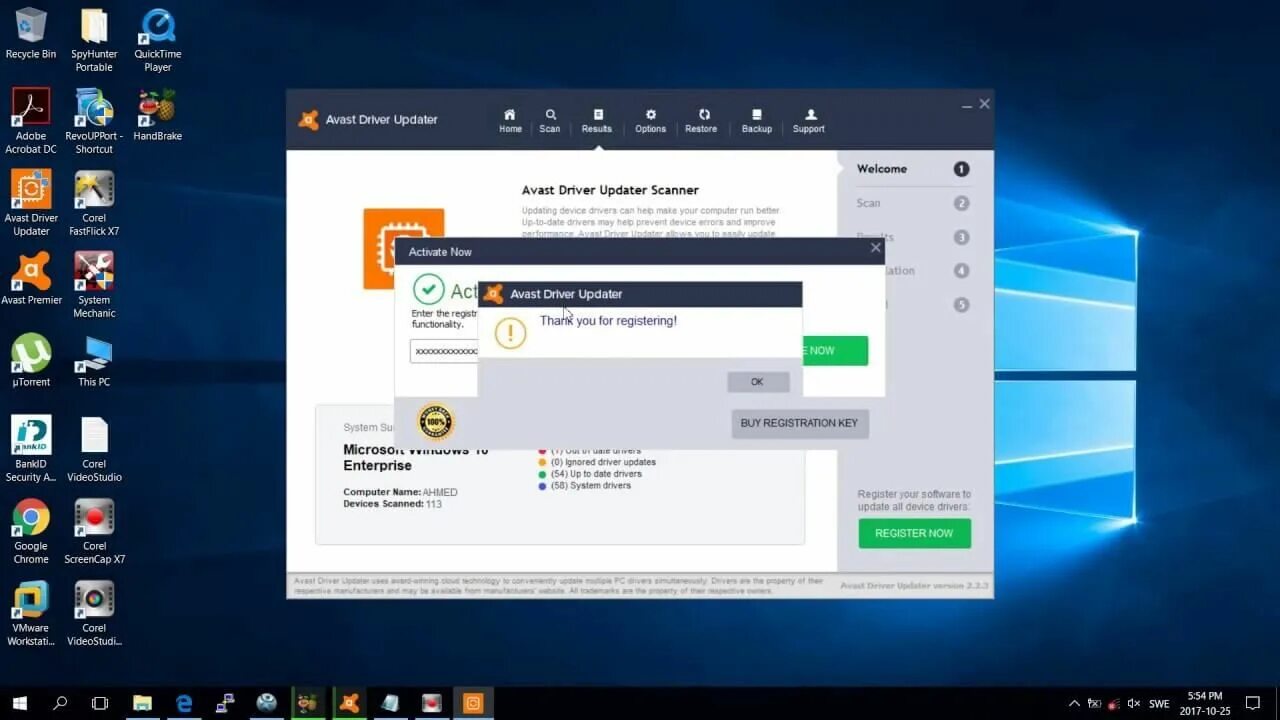Open the Scan toolbar item
This screenshot has width=1280, height=720.
pyautogui.click(x=550, y=121)
